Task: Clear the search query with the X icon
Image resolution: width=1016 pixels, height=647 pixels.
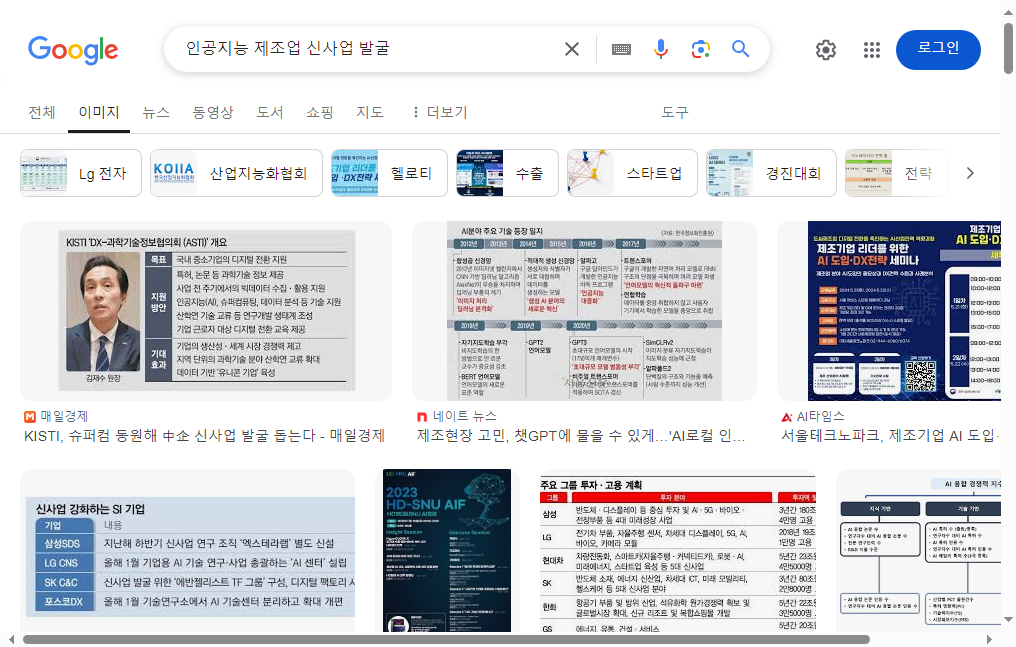Action: [572, 49]
